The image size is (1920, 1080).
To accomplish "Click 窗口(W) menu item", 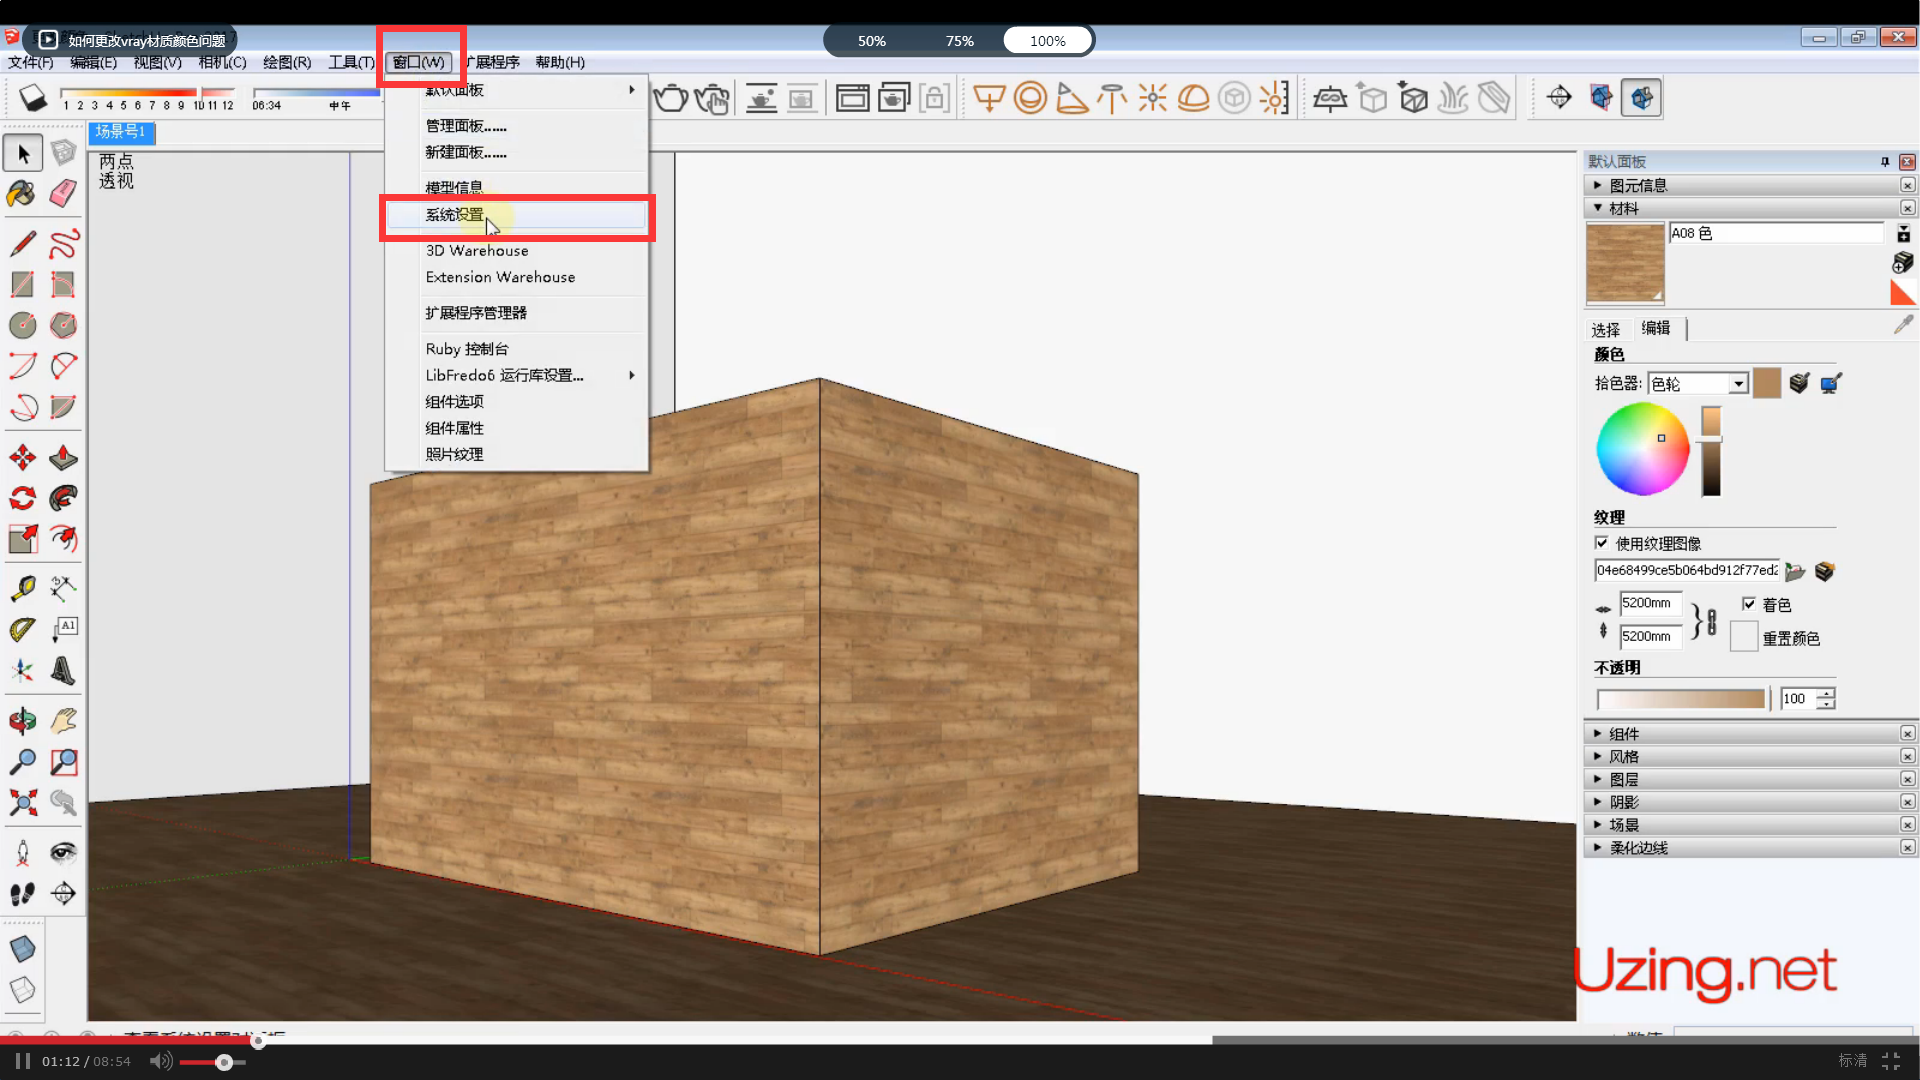I will 419,62.
